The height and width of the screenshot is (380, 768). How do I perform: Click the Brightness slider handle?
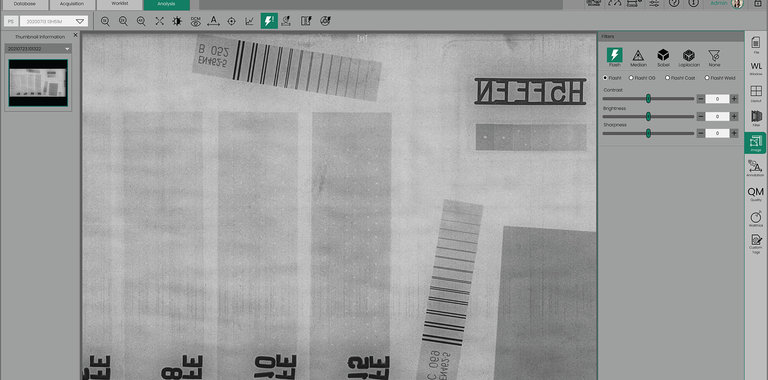(x=648, y=117)
